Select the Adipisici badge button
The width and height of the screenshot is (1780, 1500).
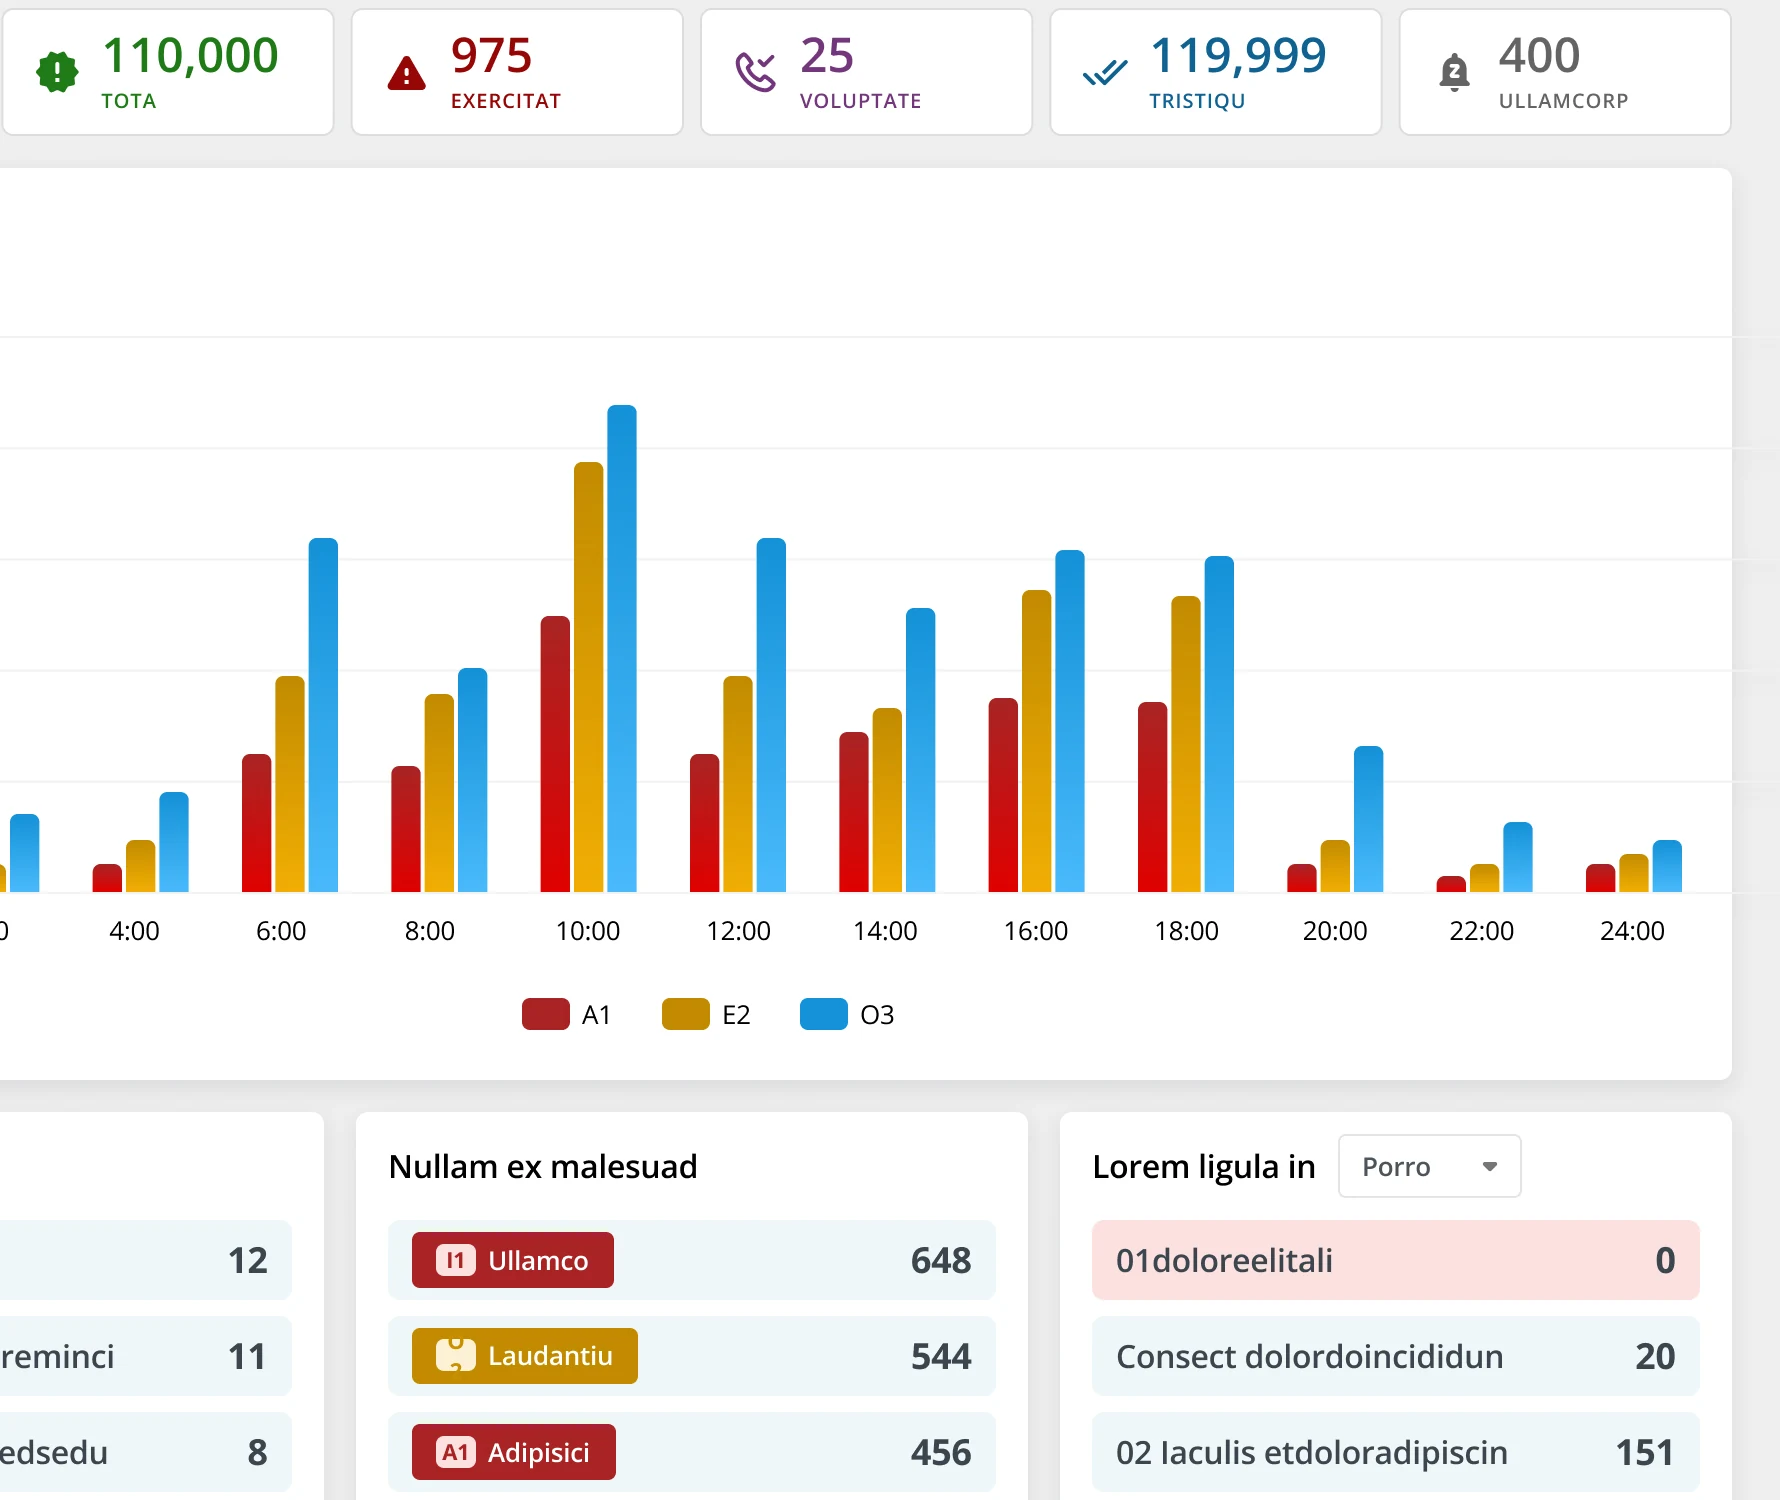coord(514,1452)
